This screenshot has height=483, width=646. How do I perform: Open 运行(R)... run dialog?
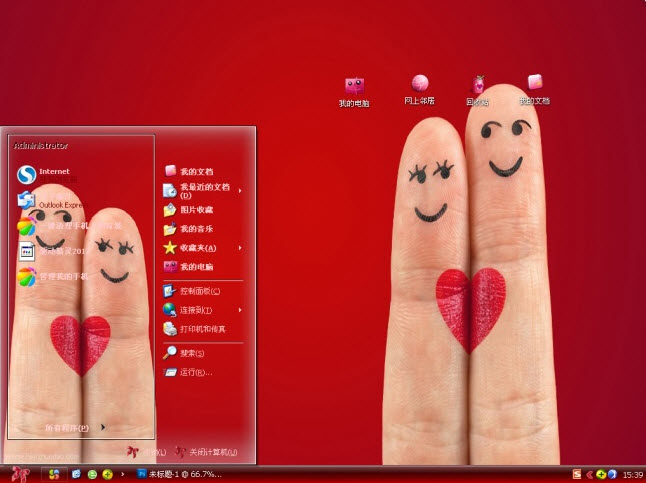pyautogui.click(x=188, y=373)
